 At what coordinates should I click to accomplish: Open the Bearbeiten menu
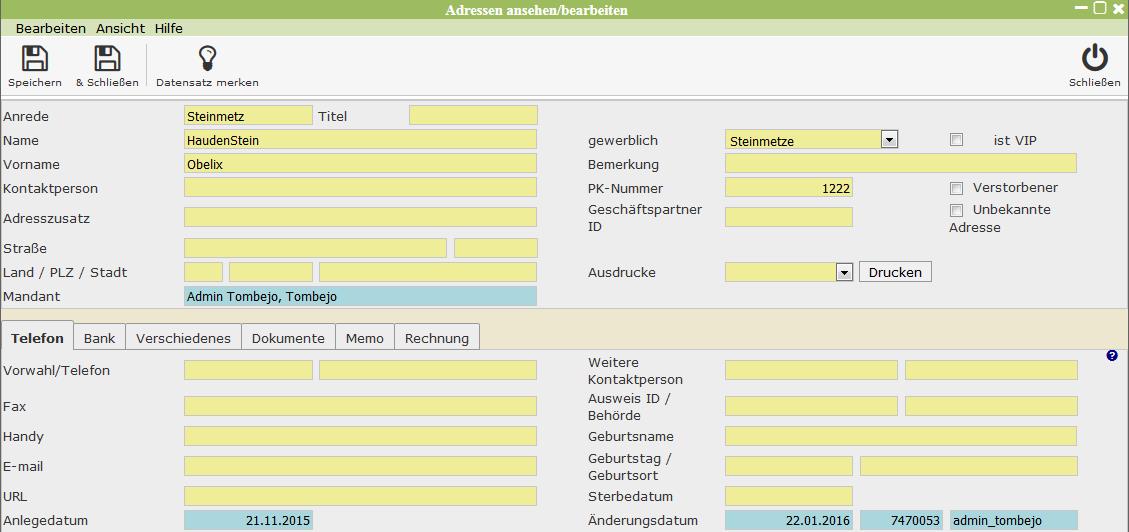[51, 28]
